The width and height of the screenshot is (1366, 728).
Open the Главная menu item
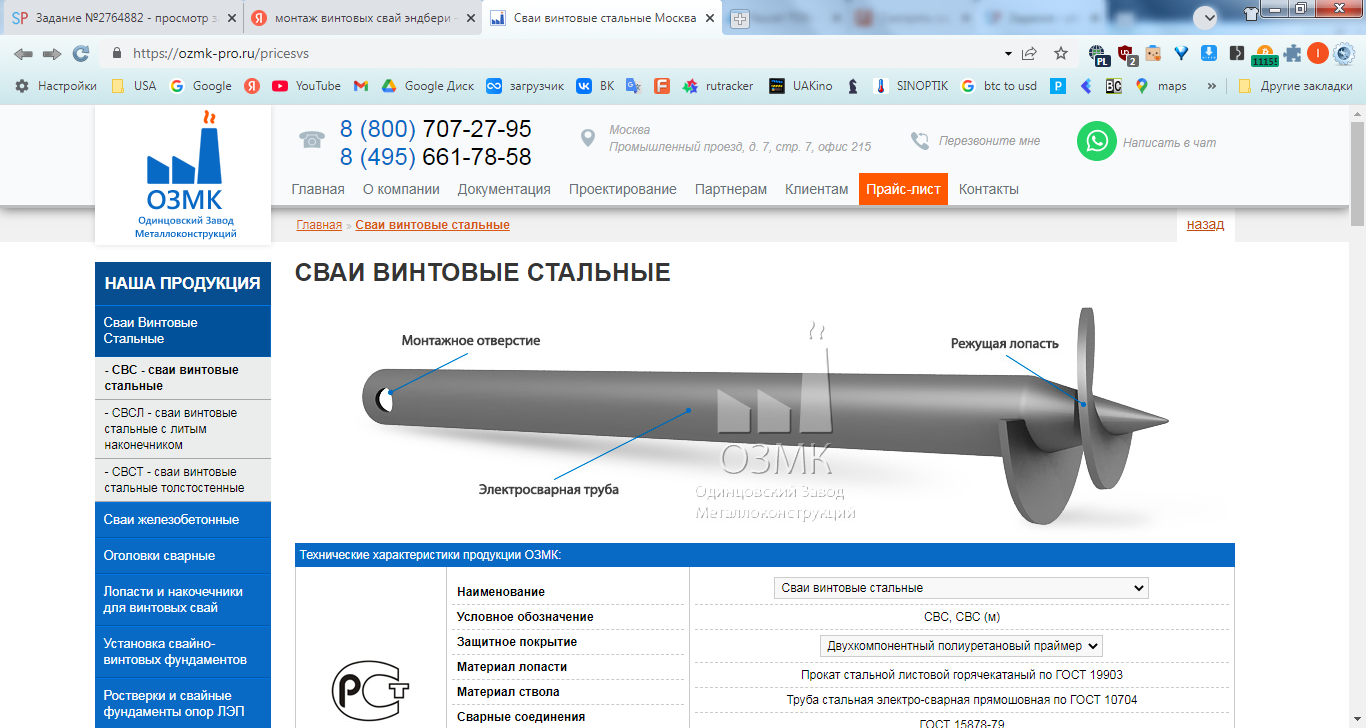tap(318, 189)
